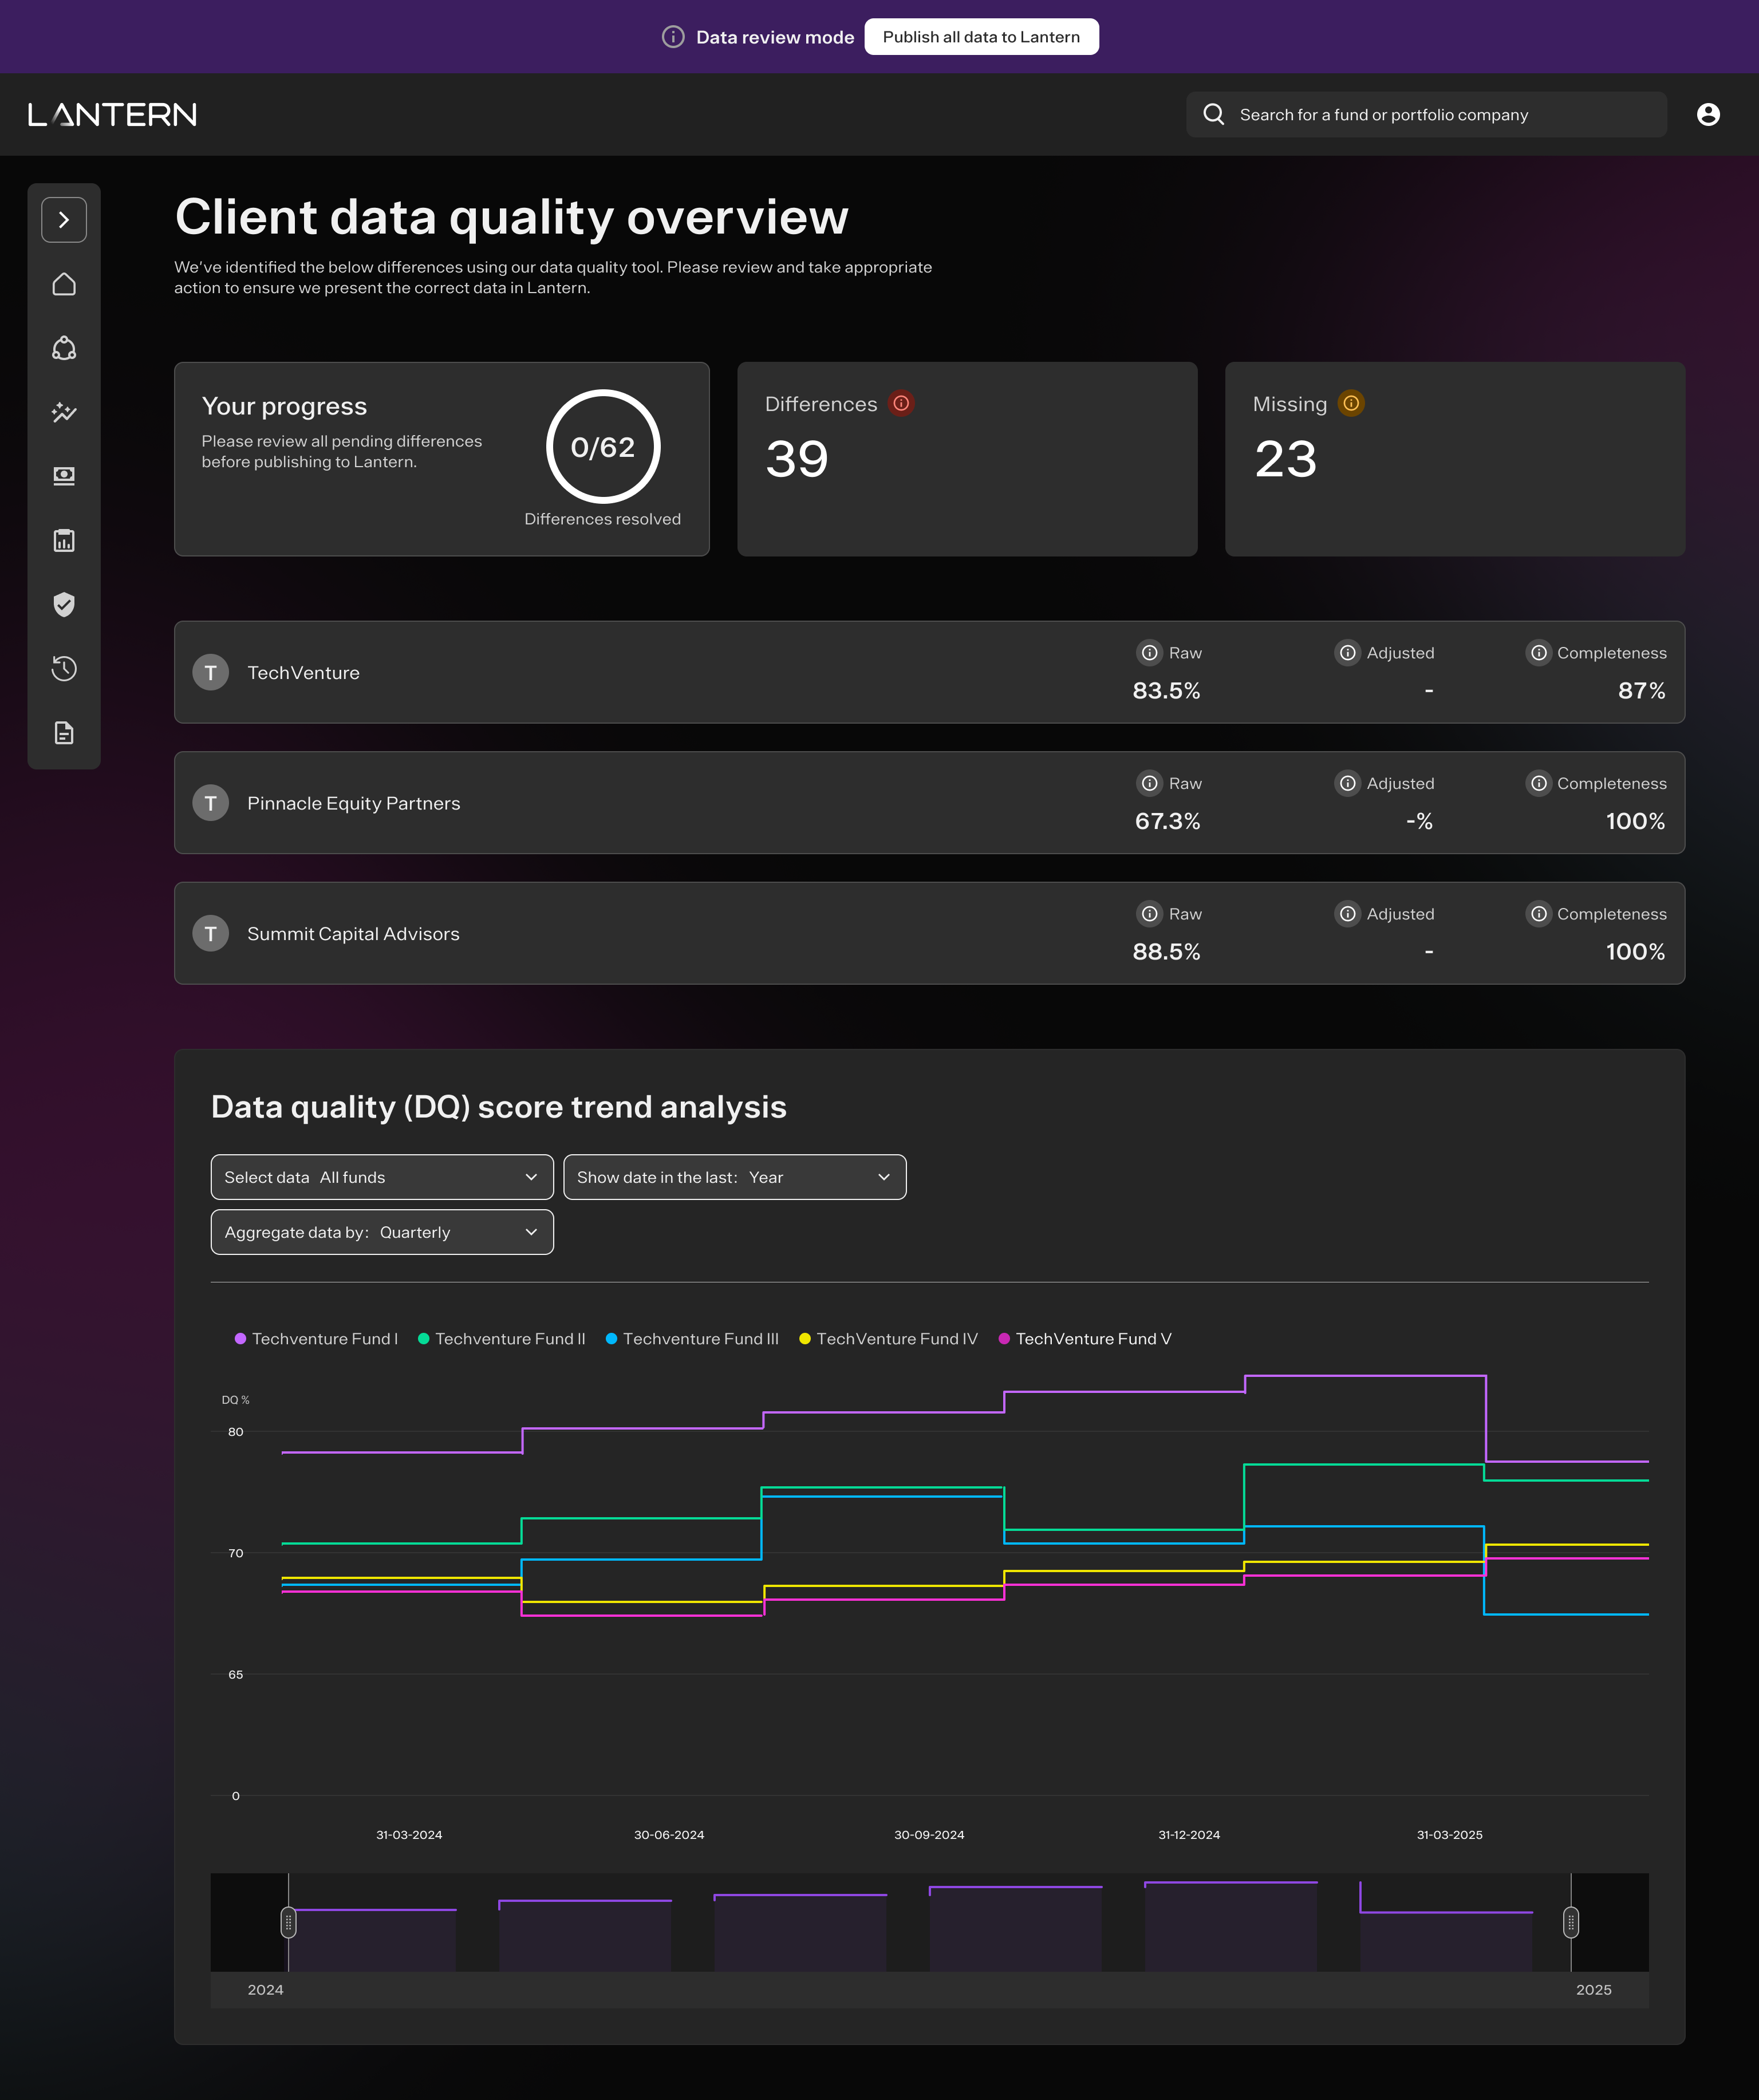Click the left range handle of chart navigator

pos(288,1921)
